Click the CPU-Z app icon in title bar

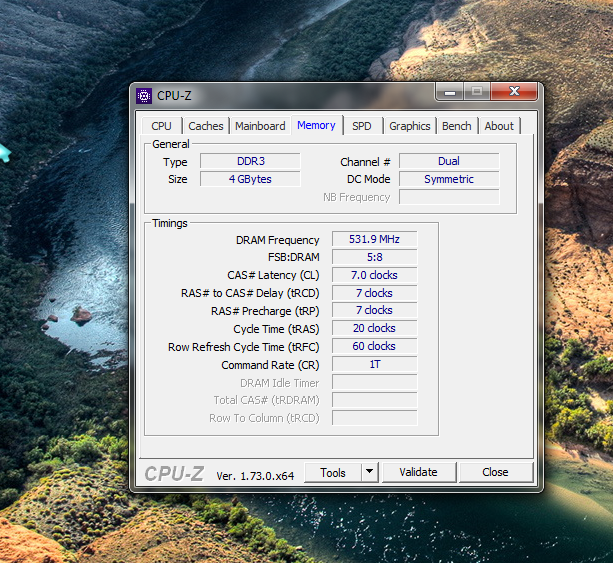[x=143, y=95]
